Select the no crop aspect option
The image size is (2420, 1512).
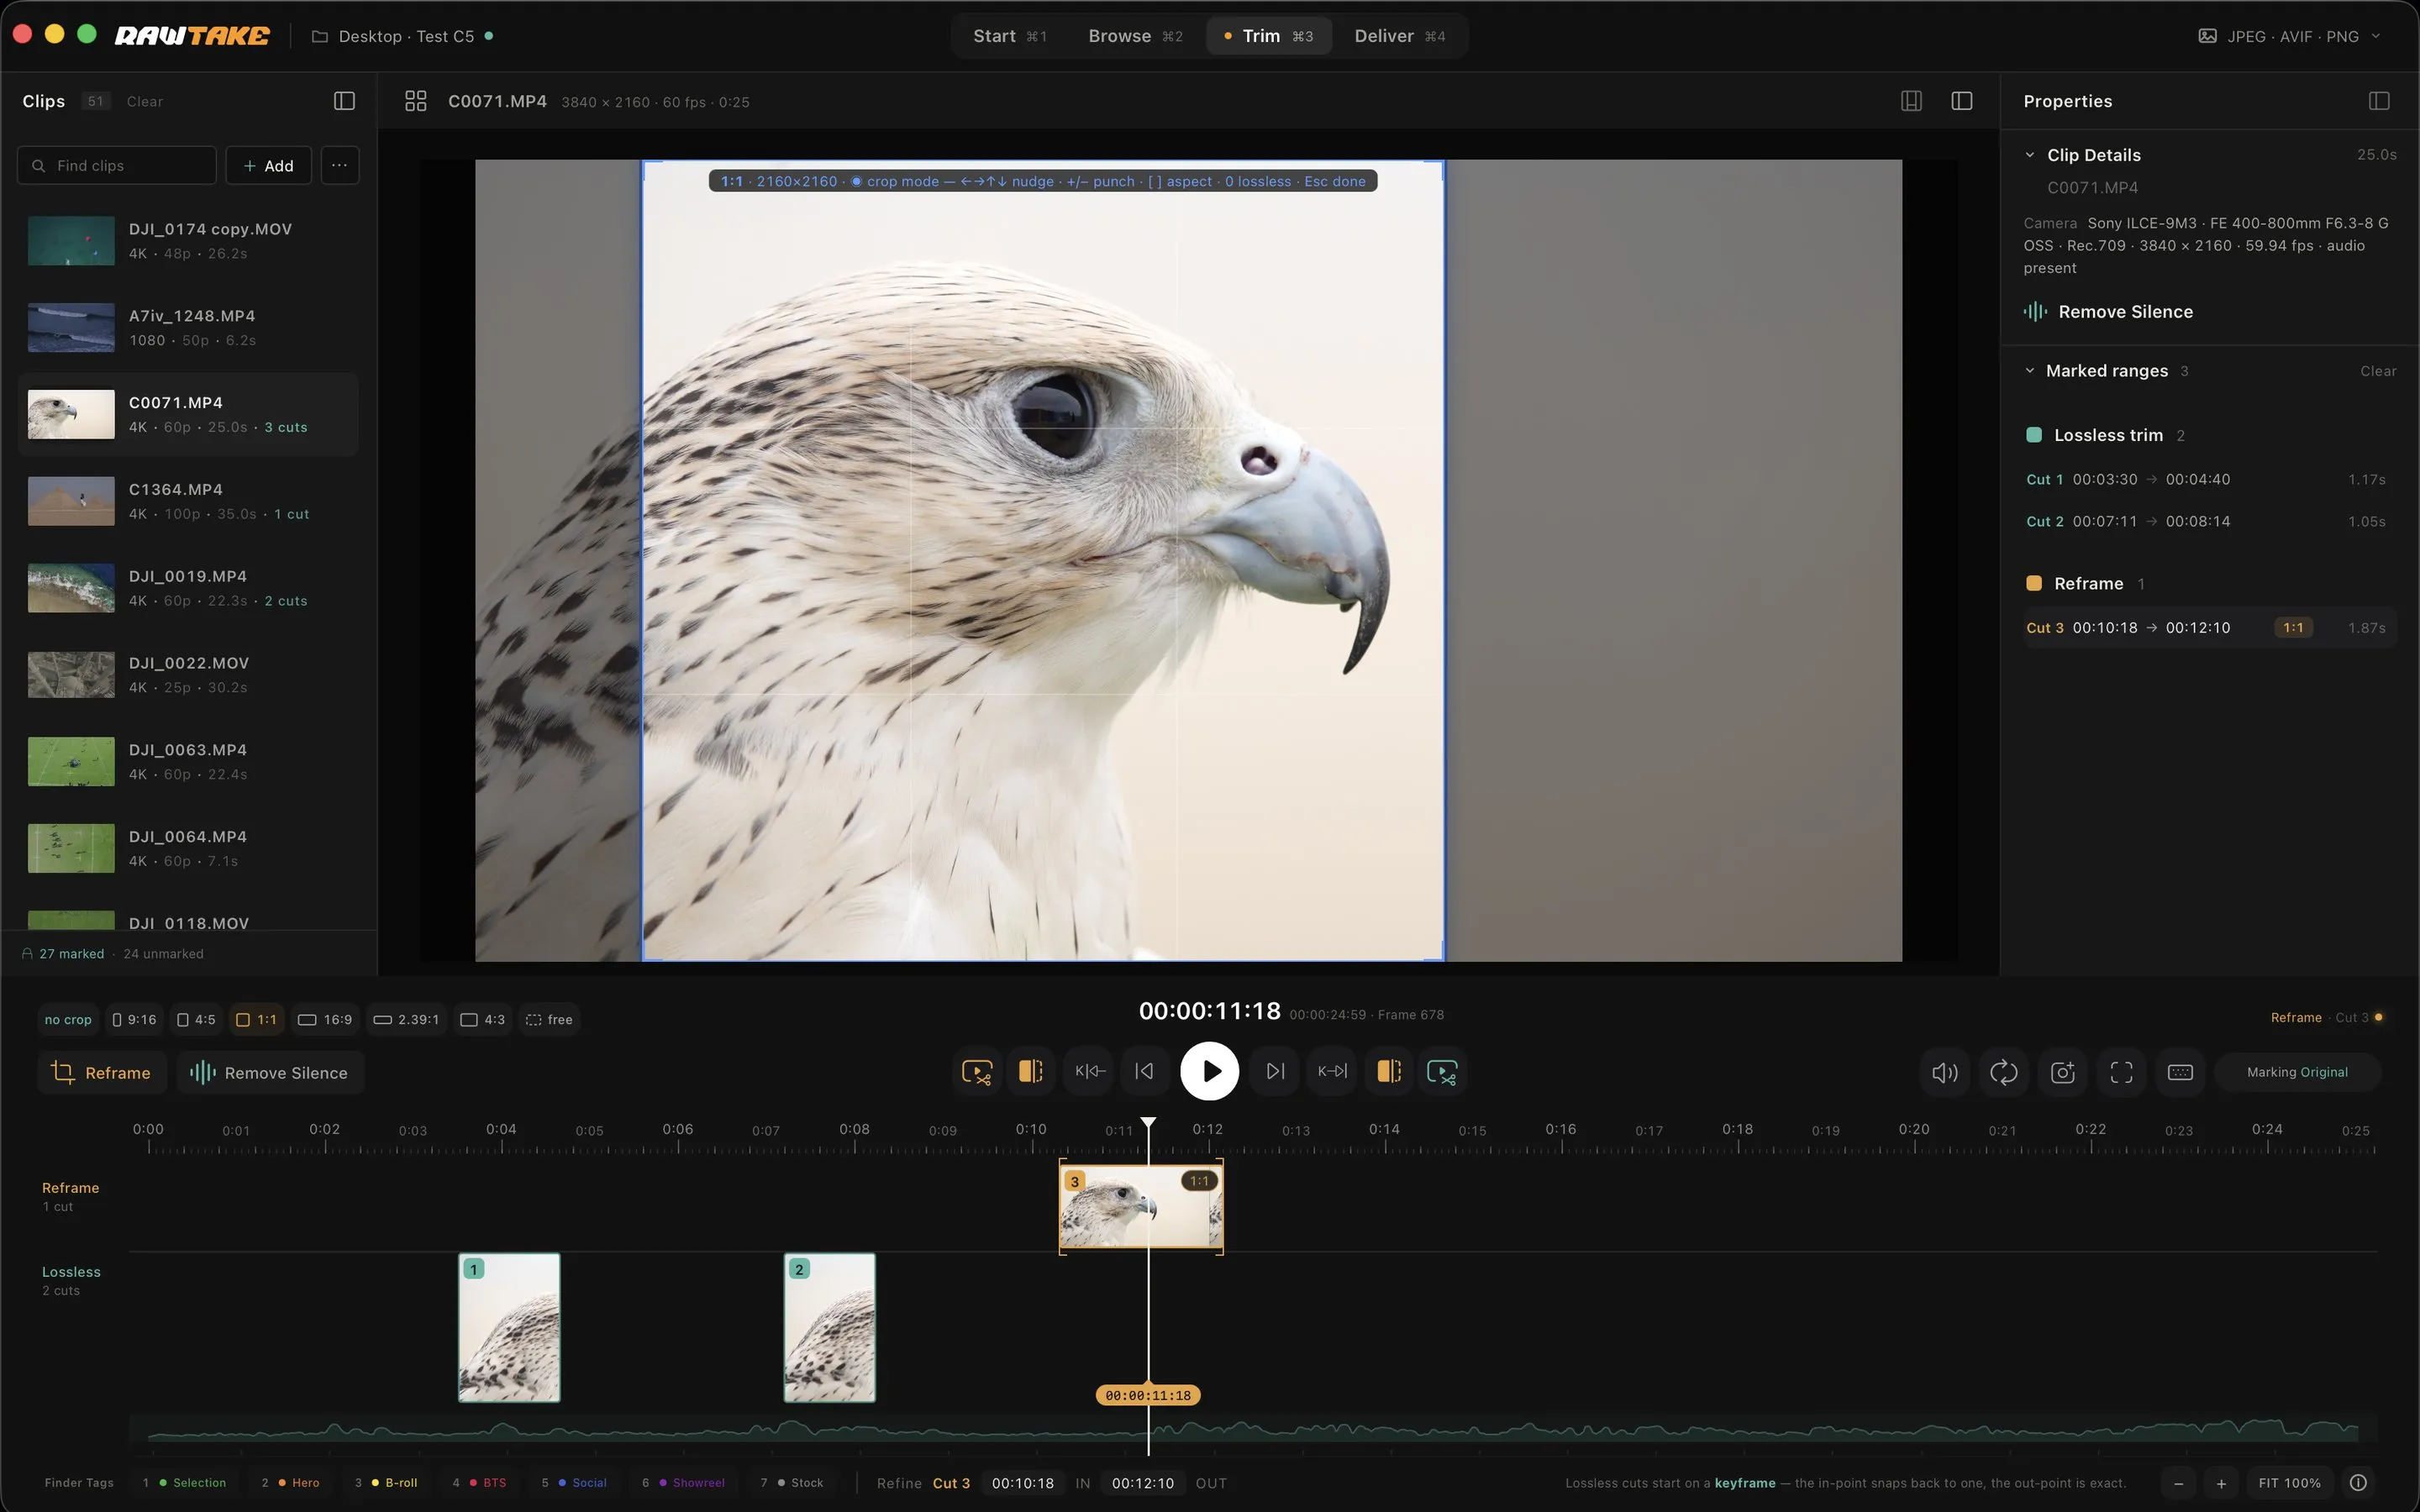(68, 1020)
